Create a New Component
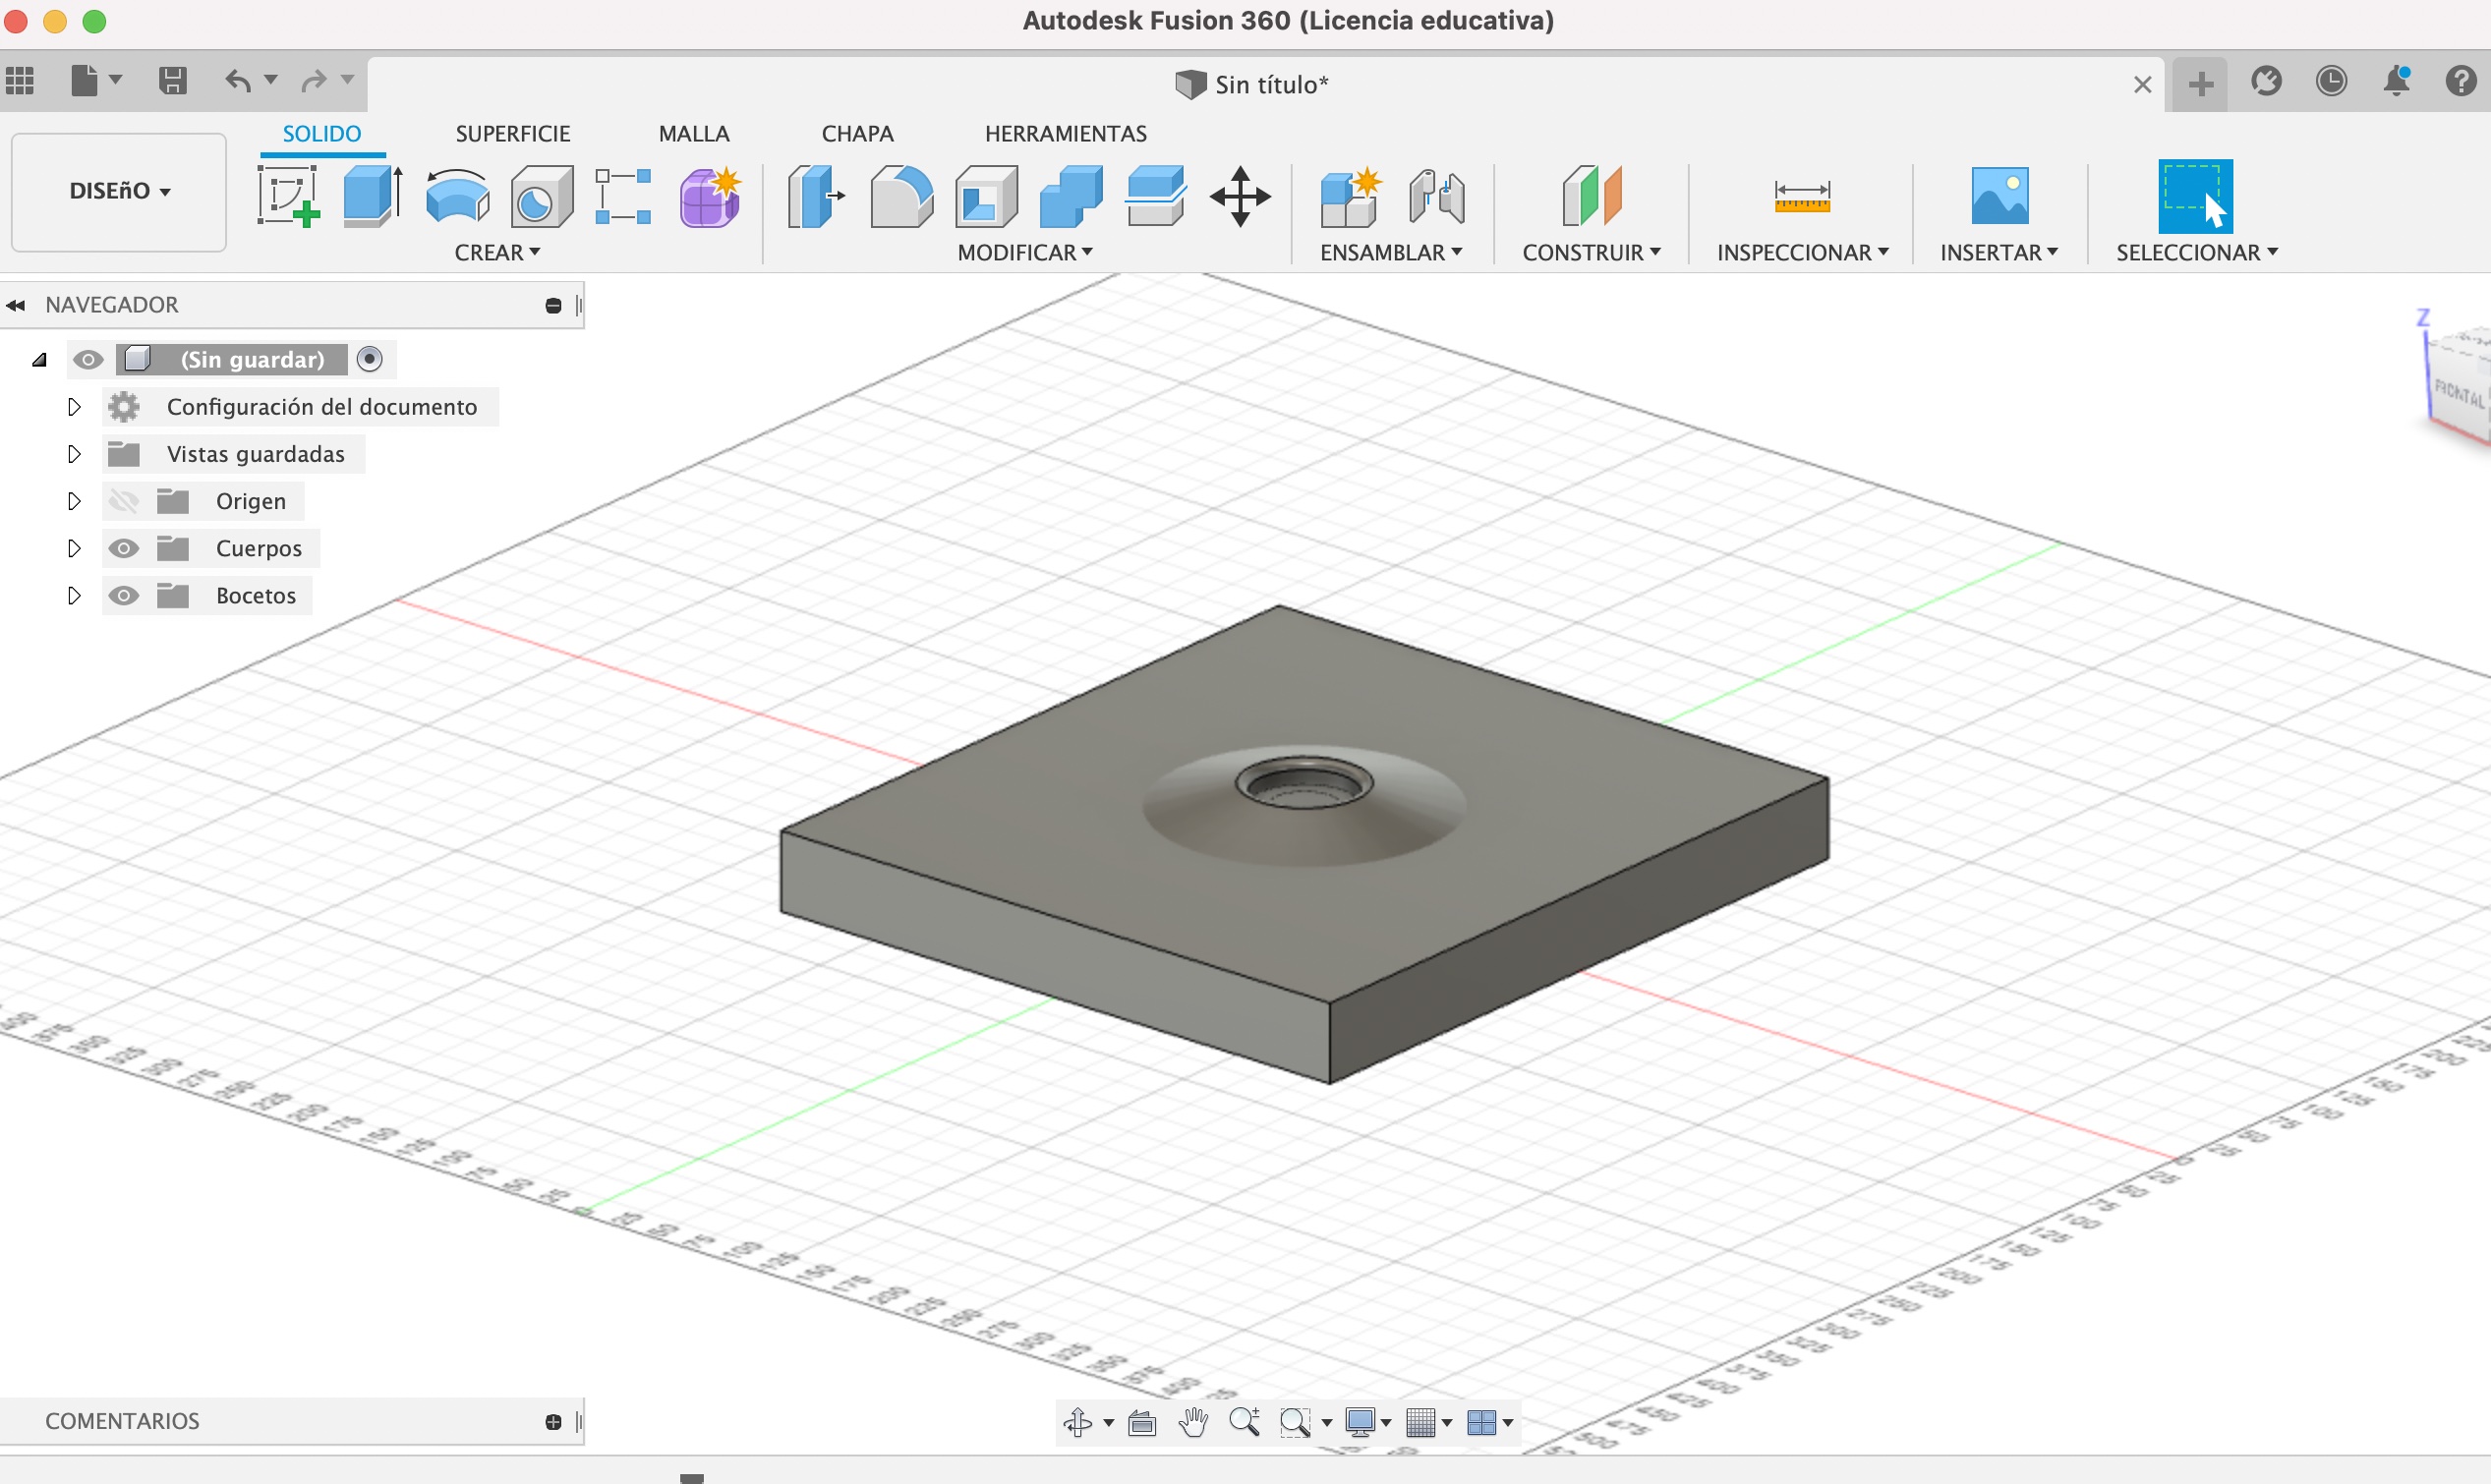This screenshot has height=1484, width=2491. pos(1350,196)
